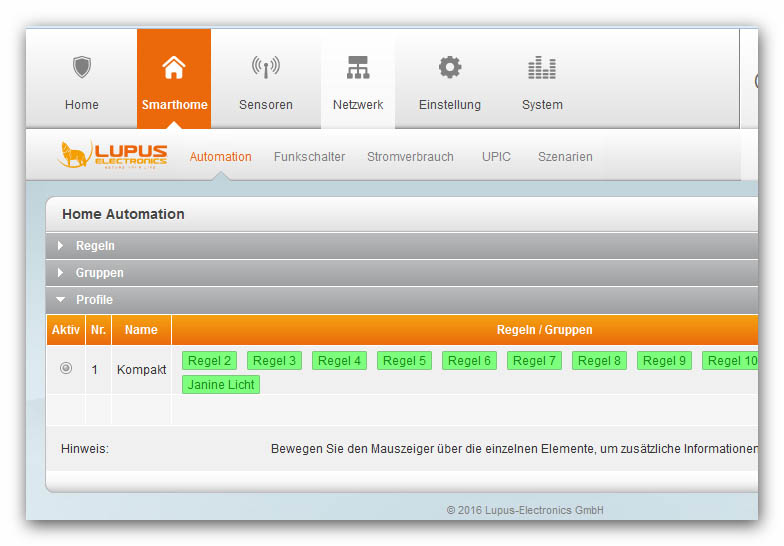The height and width of the screenshot is (546, 784).
Task: Click the System equalizer bars icon
Action: tap(542, 68)
